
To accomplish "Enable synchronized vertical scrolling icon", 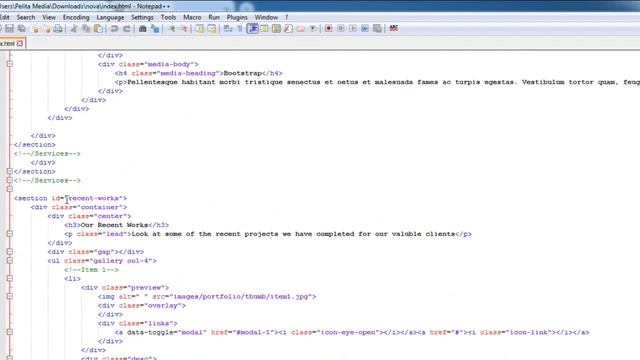I will pyautogui.click(x=200, y=29).
